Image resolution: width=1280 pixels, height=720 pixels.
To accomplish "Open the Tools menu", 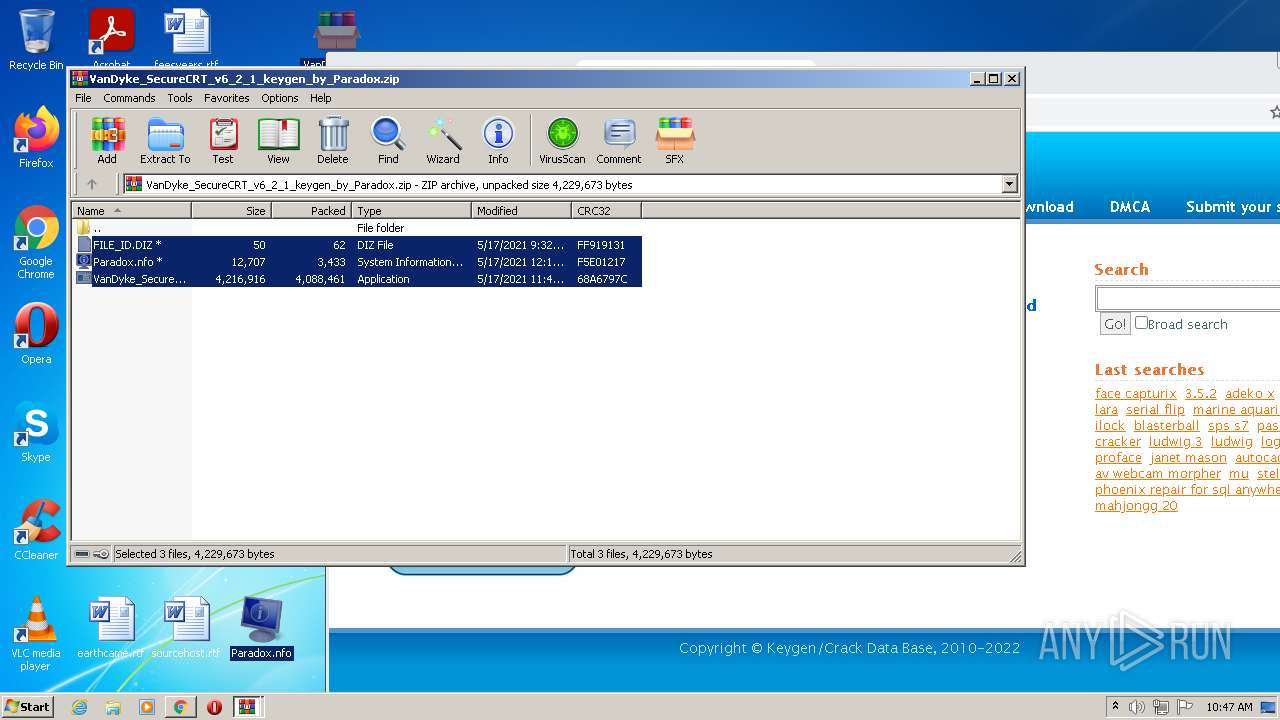I will [x=180, y=98].
